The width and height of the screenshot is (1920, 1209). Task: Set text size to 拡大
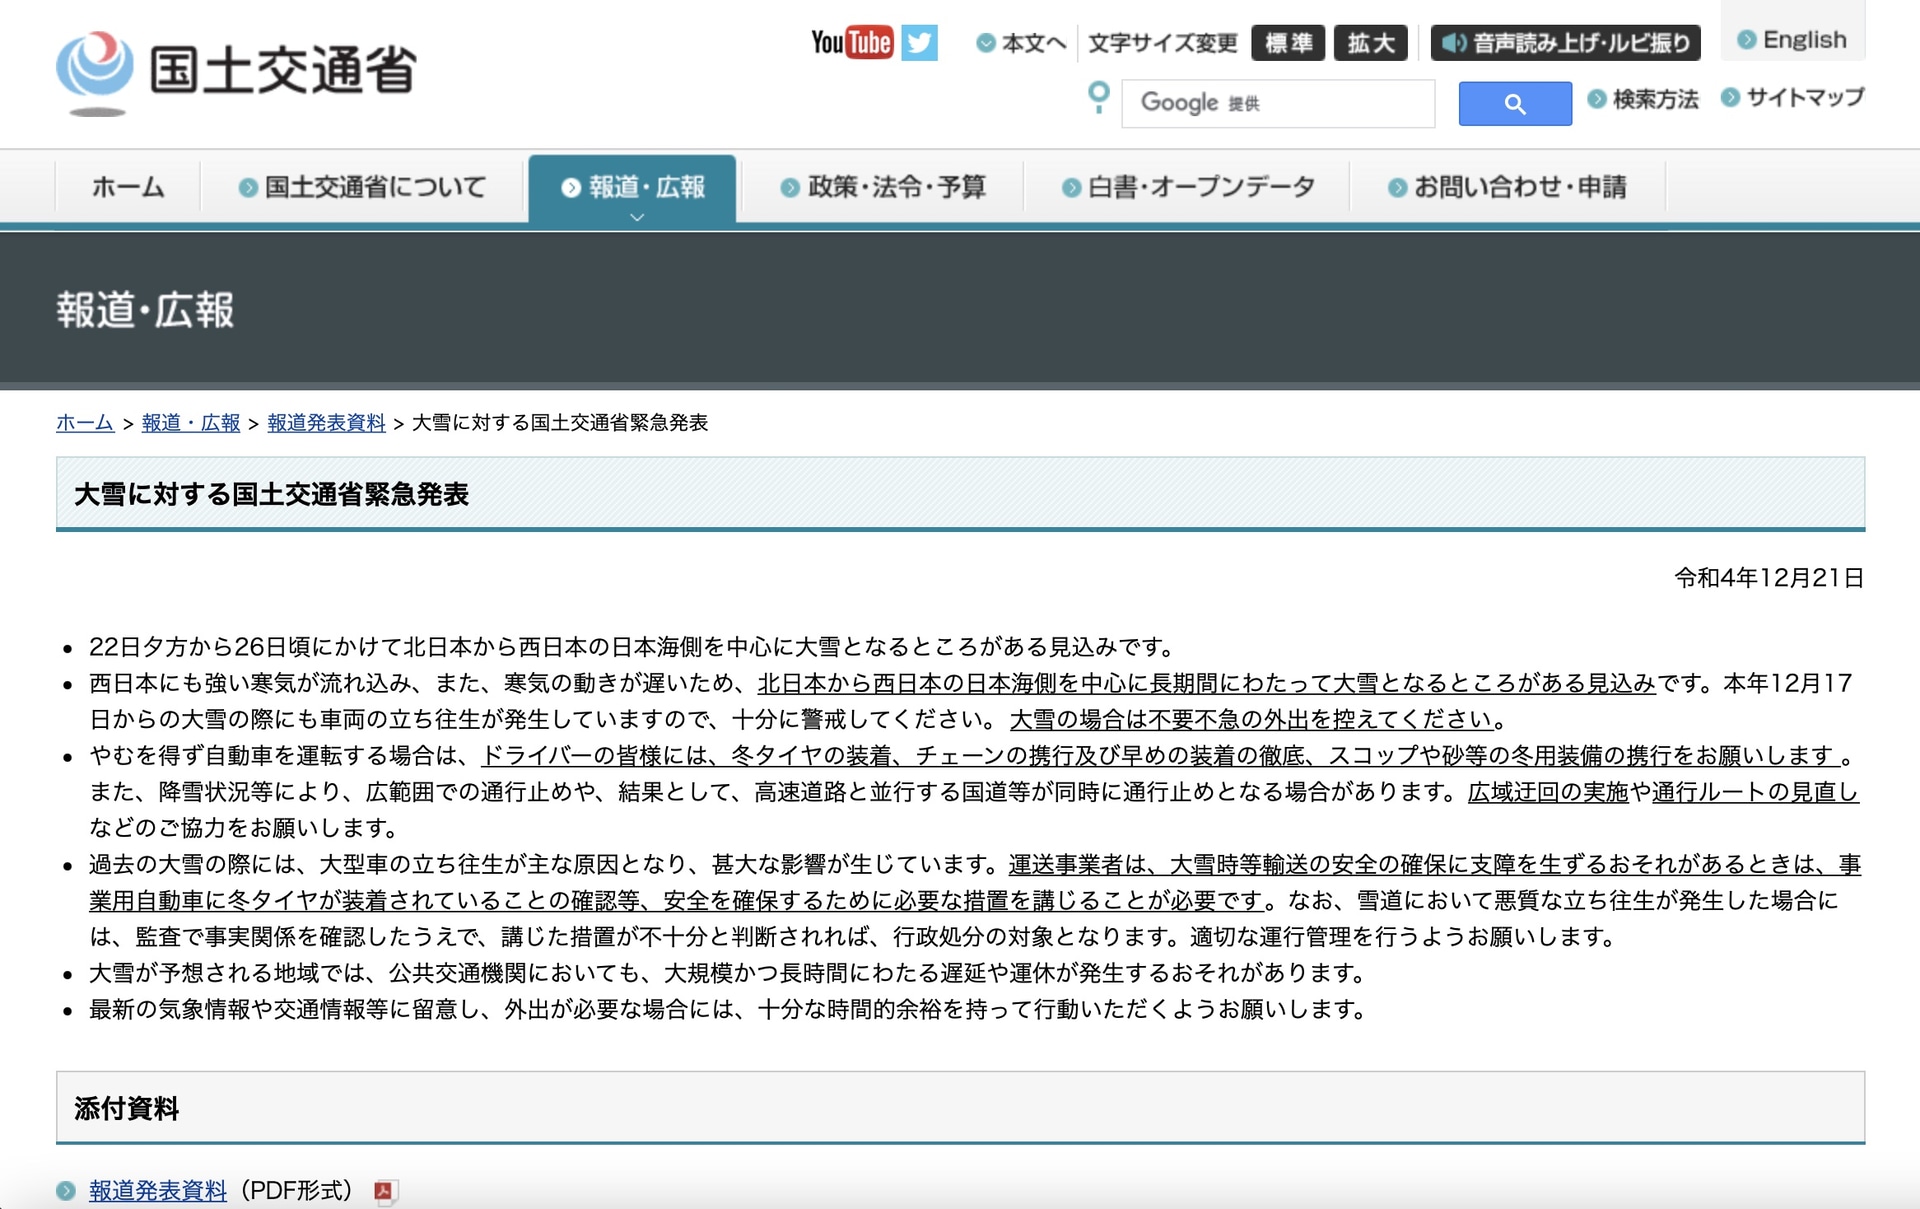pyautogui.click(x=1370, y=43)
